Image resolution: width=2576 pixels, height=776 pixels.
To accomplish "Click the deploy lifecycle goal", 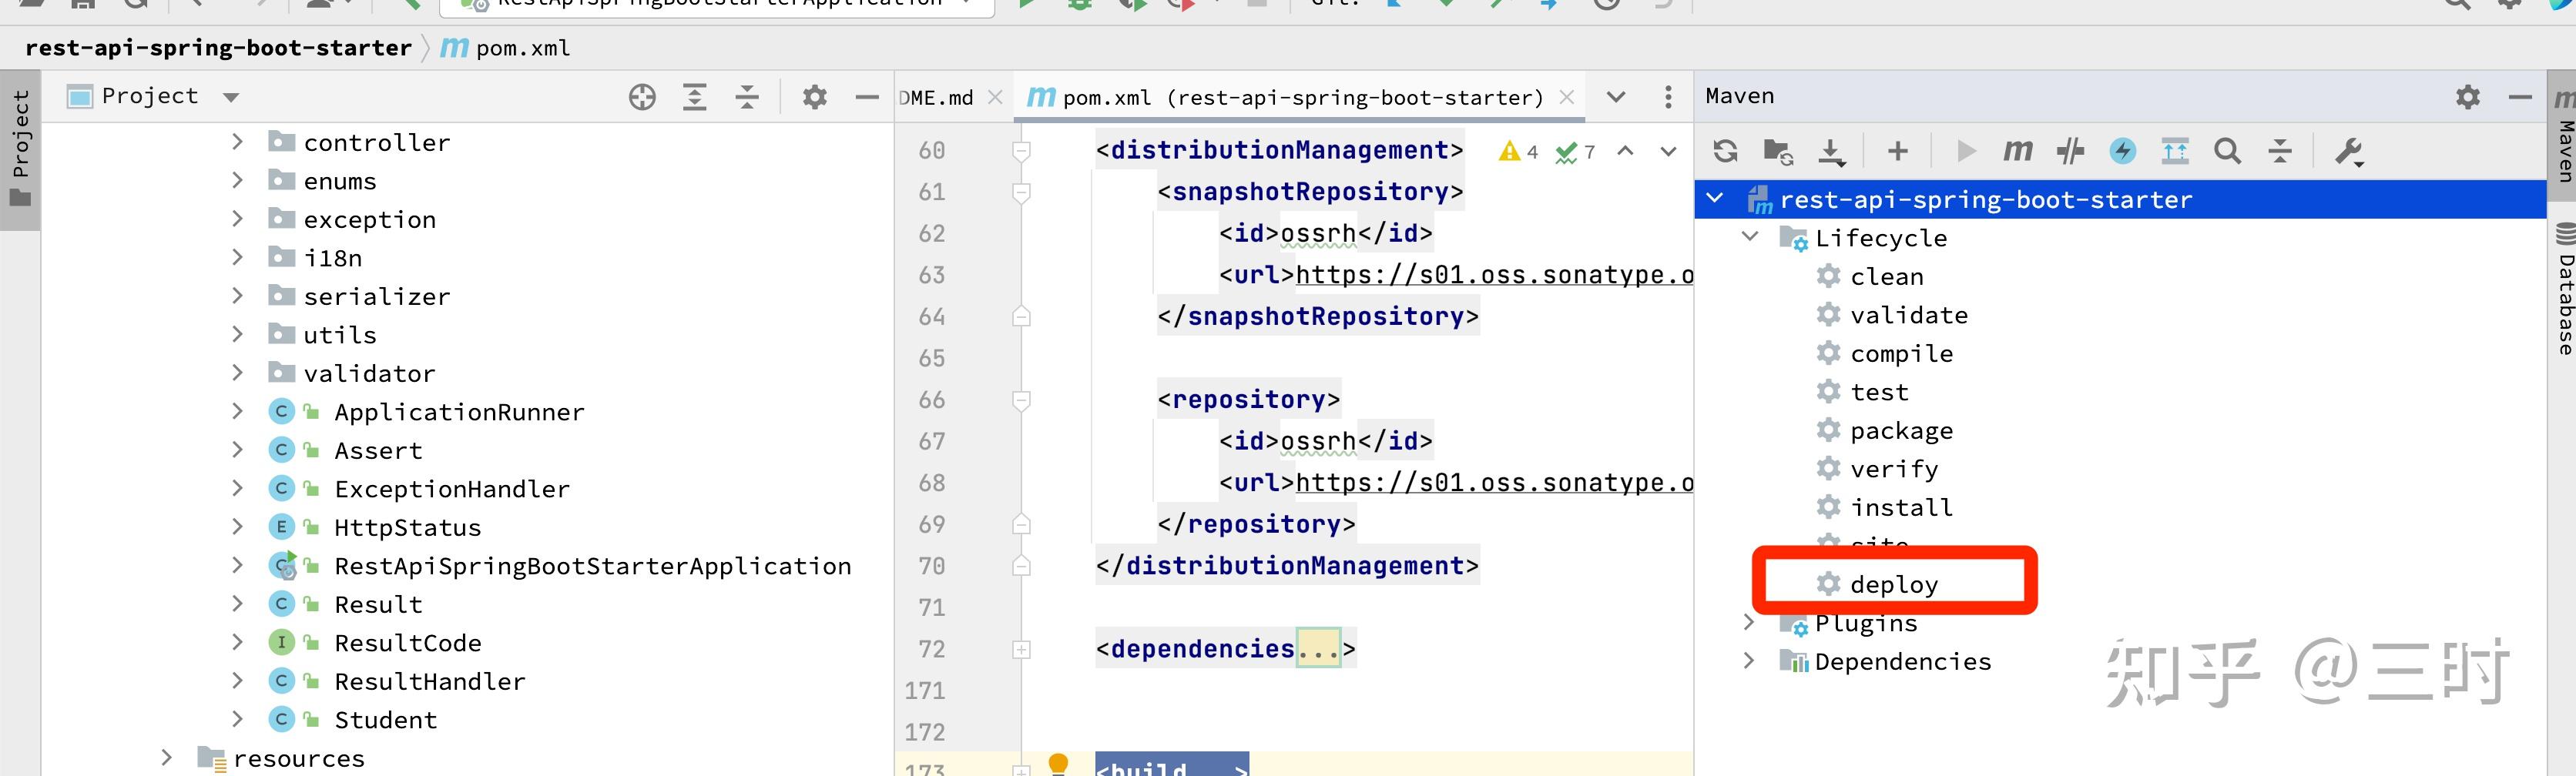I will click(1893, 584).
